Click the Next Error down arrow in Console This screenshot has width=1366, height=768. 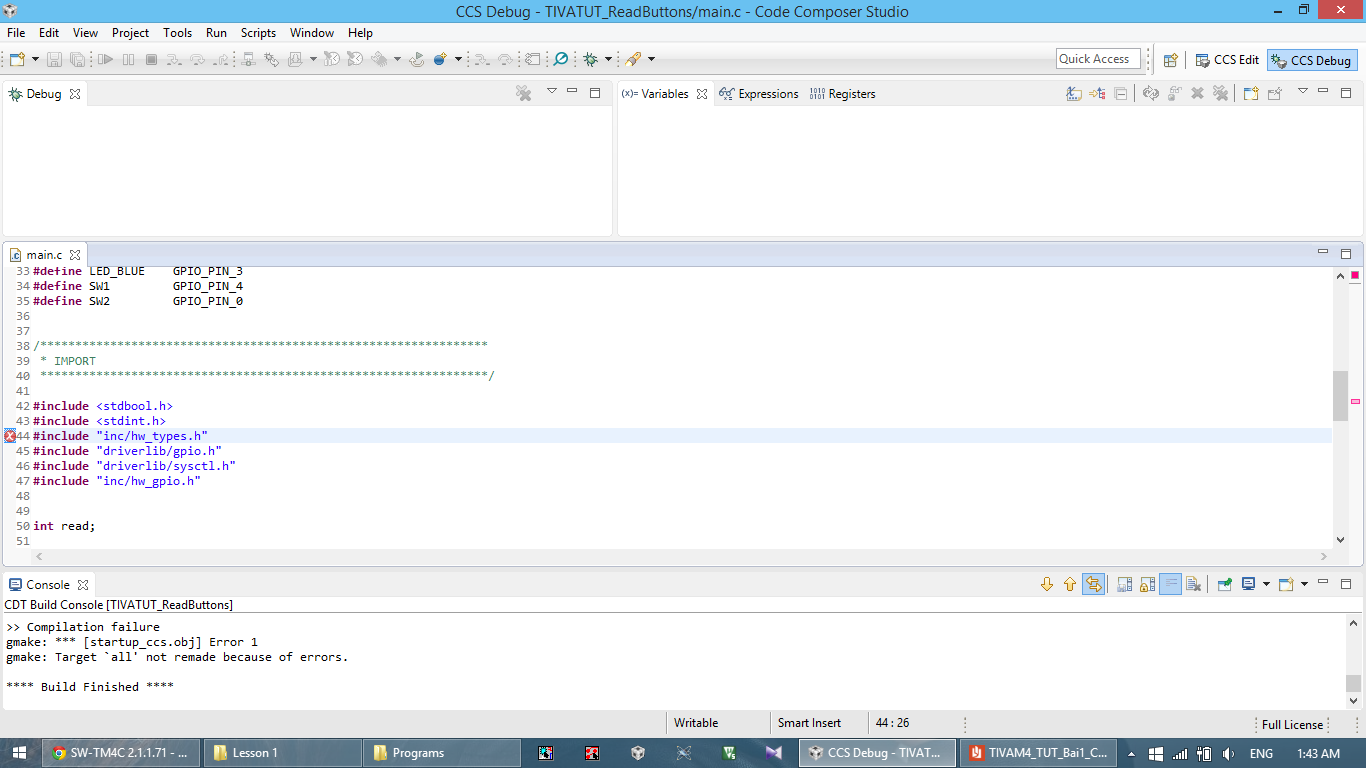(1047, 585)
